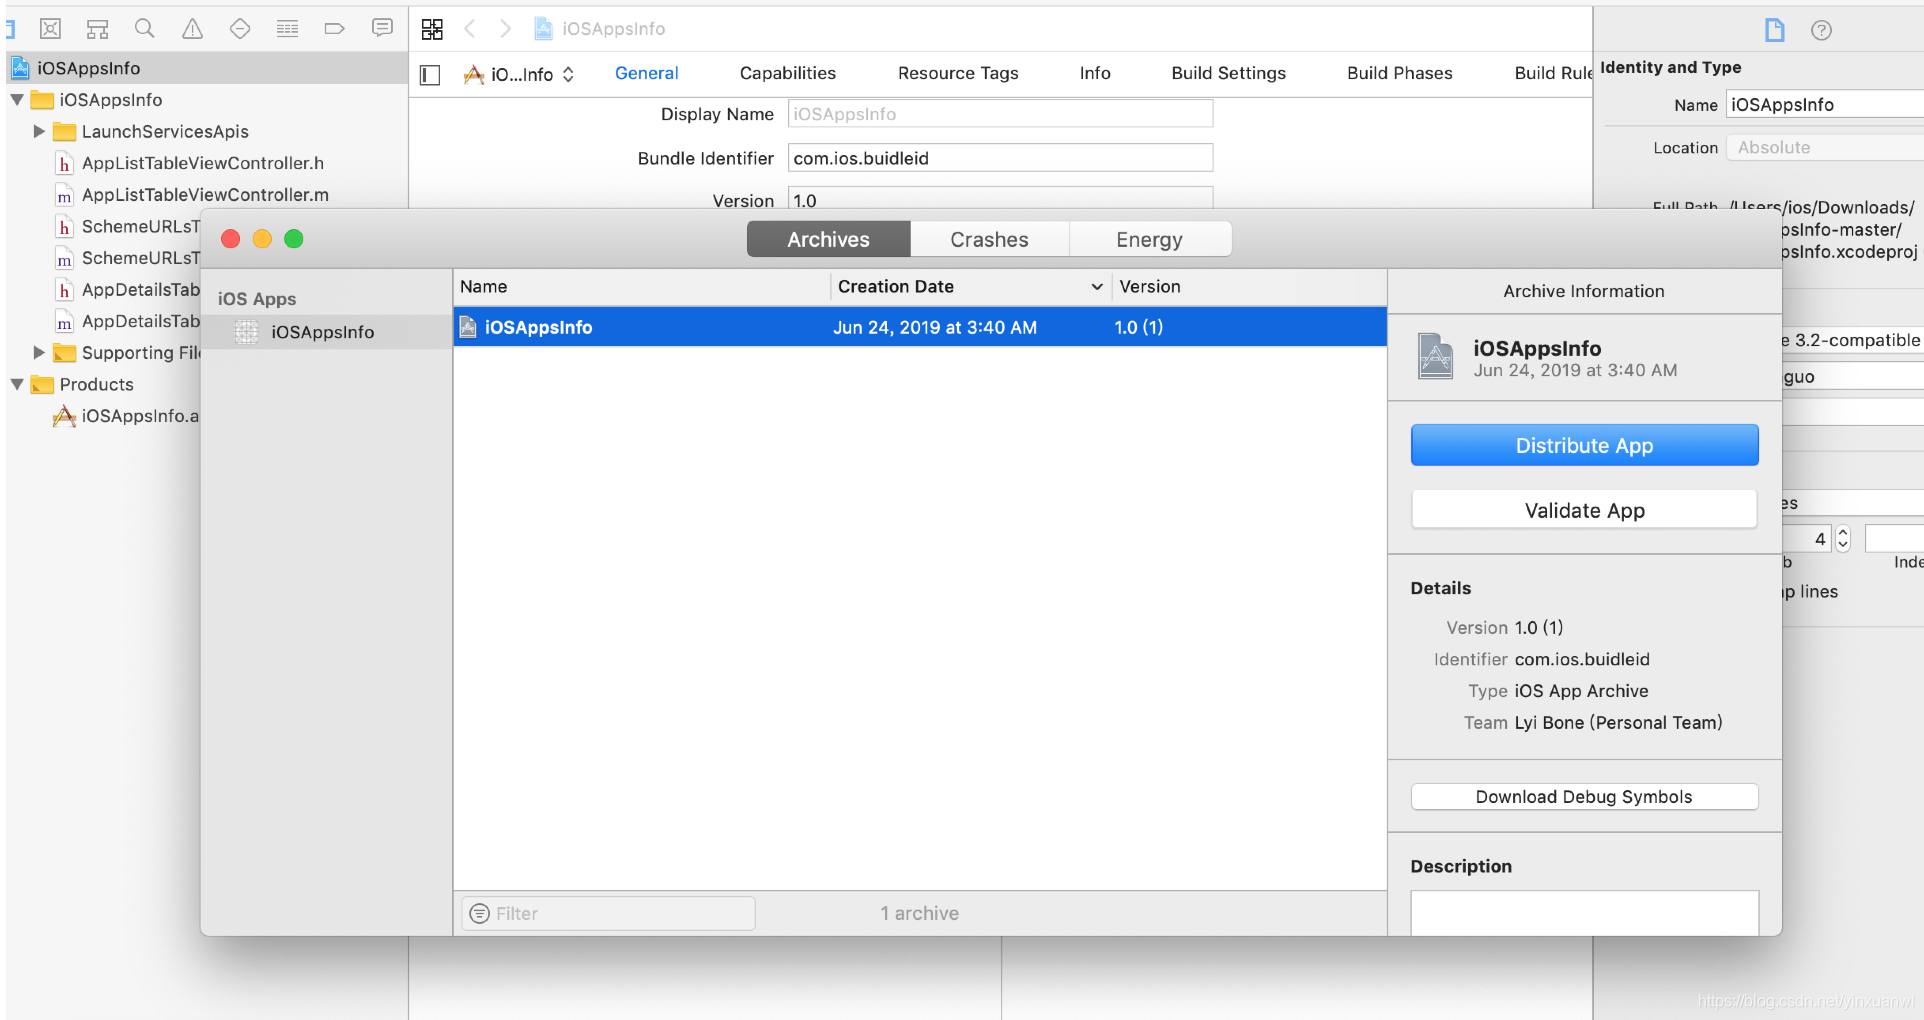Viewport: 1924px width, 1020px height.
Task: Open the breakpoint navigator icon
Action: [x=335, y=29]
